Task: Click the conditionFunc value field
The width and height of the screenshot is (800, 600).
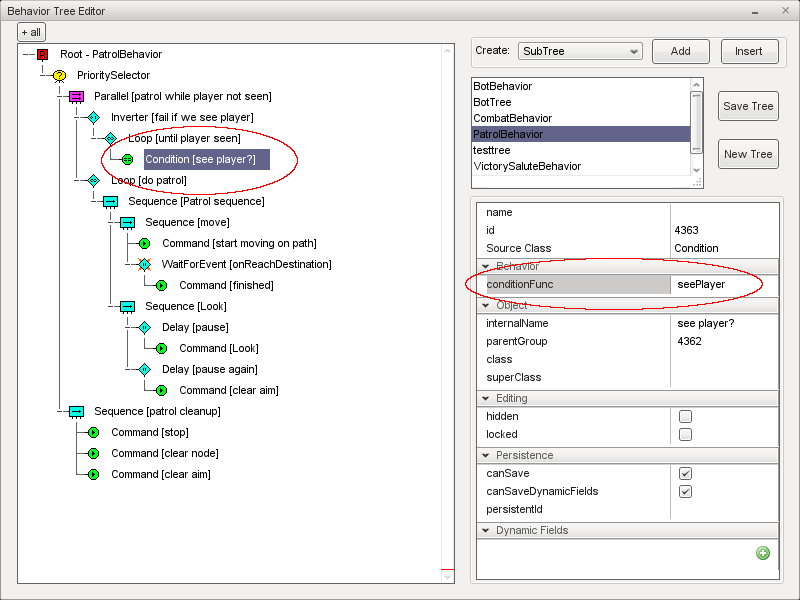Action: [724, 285]
